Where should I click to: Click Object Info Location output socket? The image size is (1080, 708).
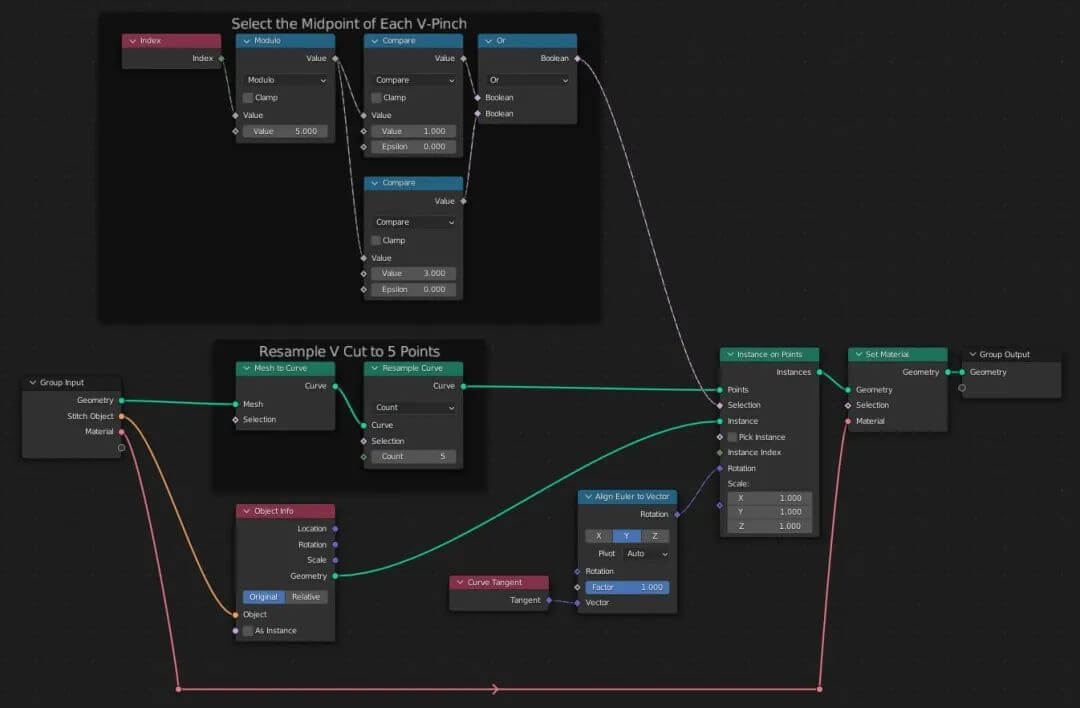pyautogui.click(x=335, y=529)
